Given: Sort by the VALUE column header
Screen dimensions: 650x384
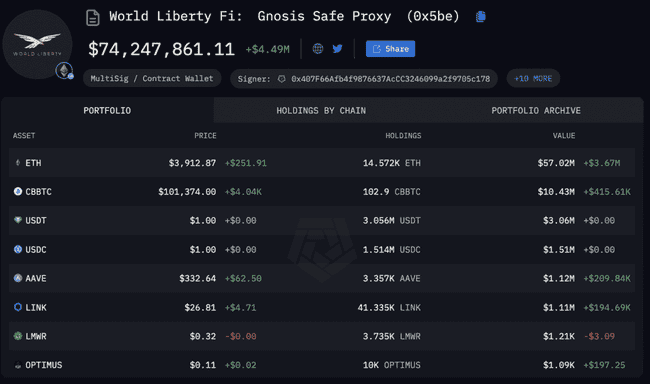Looking at the screenshot, I should point(564,136).
